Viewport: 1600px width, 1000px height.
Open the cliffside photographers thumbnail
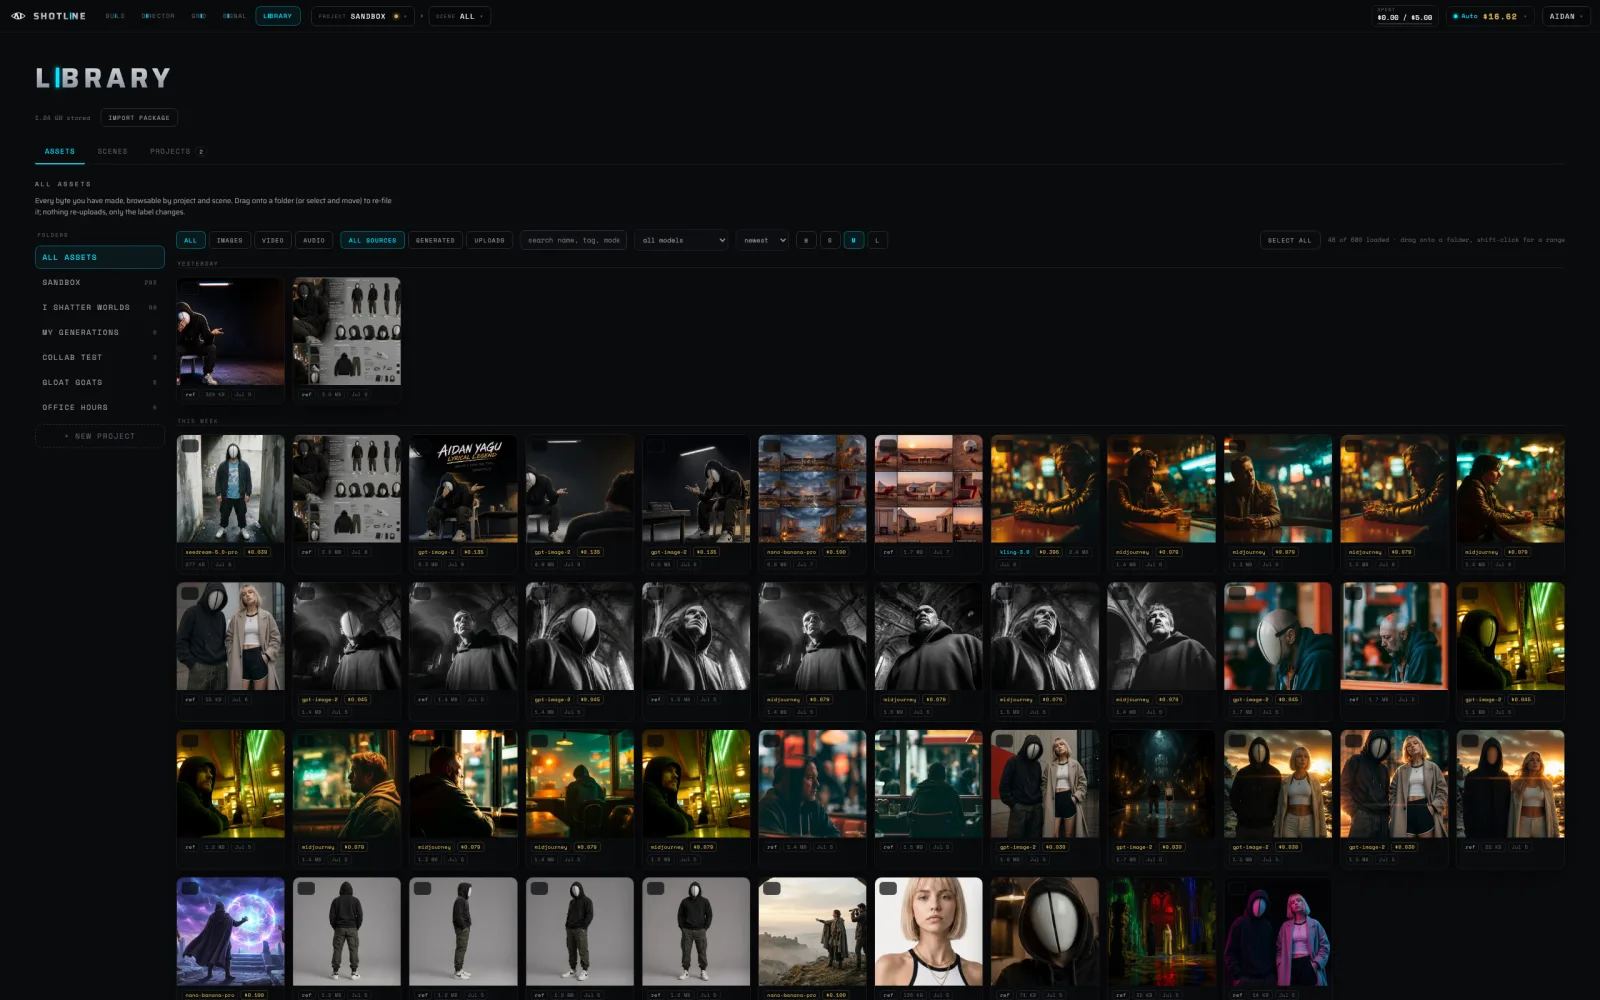(812, 932)
